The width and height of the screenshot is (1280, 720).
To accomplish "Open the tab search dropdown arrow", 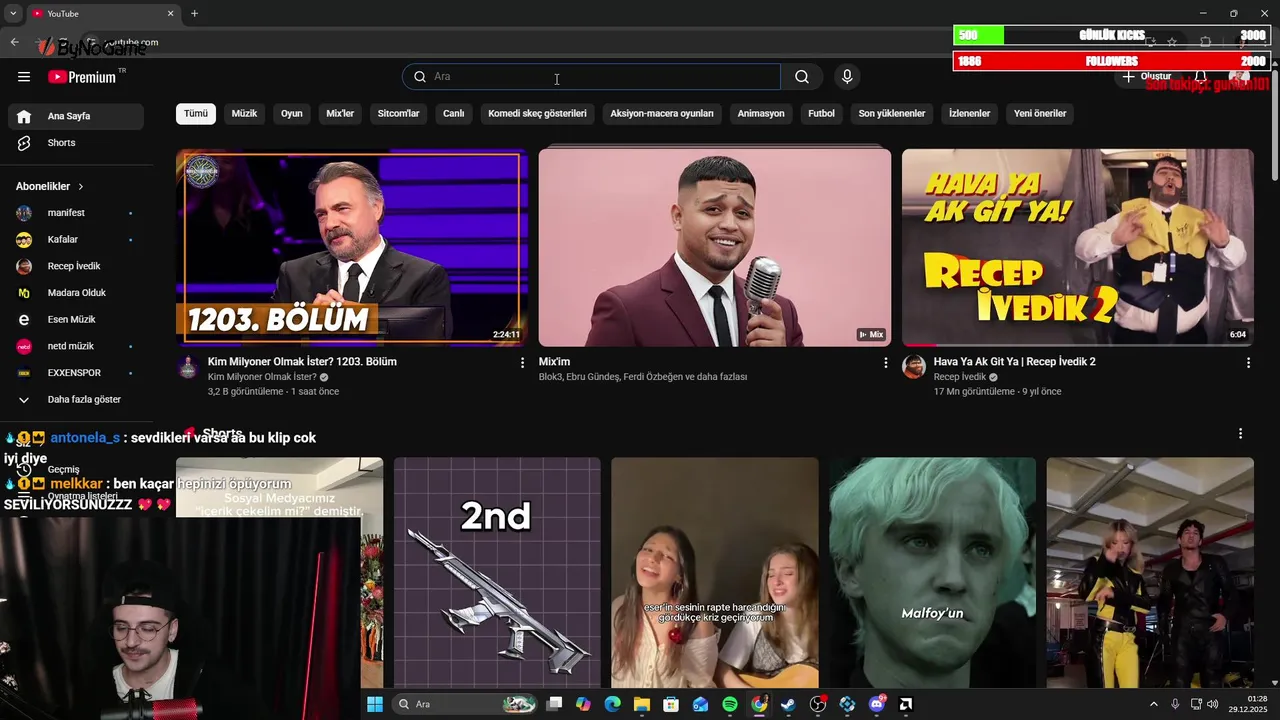I will [x=12, y=14].
